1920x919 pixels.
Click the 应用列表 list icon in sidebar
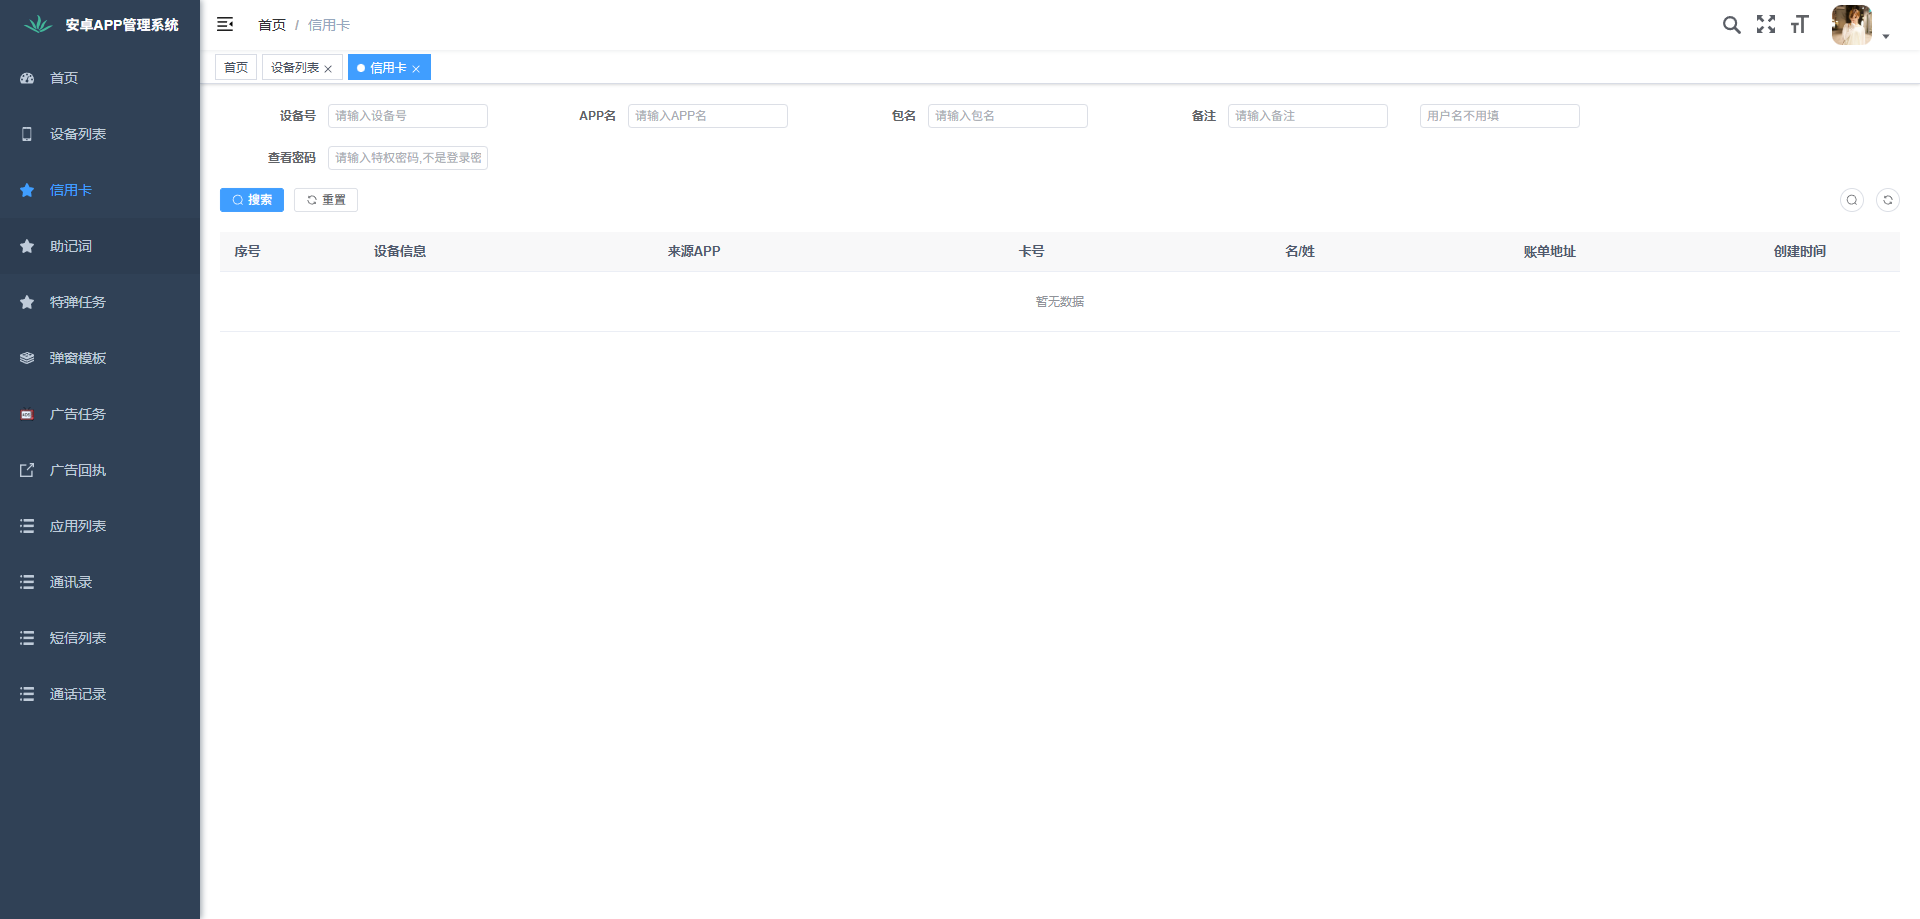coord(27,526)
